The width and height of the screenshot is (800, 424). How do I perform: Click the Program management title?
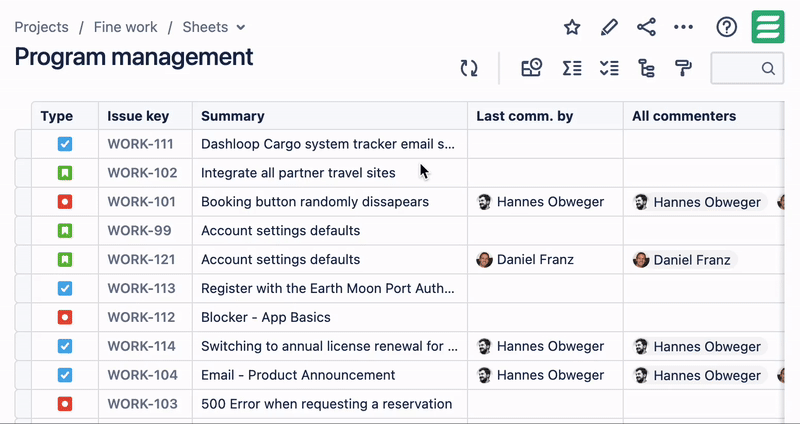coord(134,57)
